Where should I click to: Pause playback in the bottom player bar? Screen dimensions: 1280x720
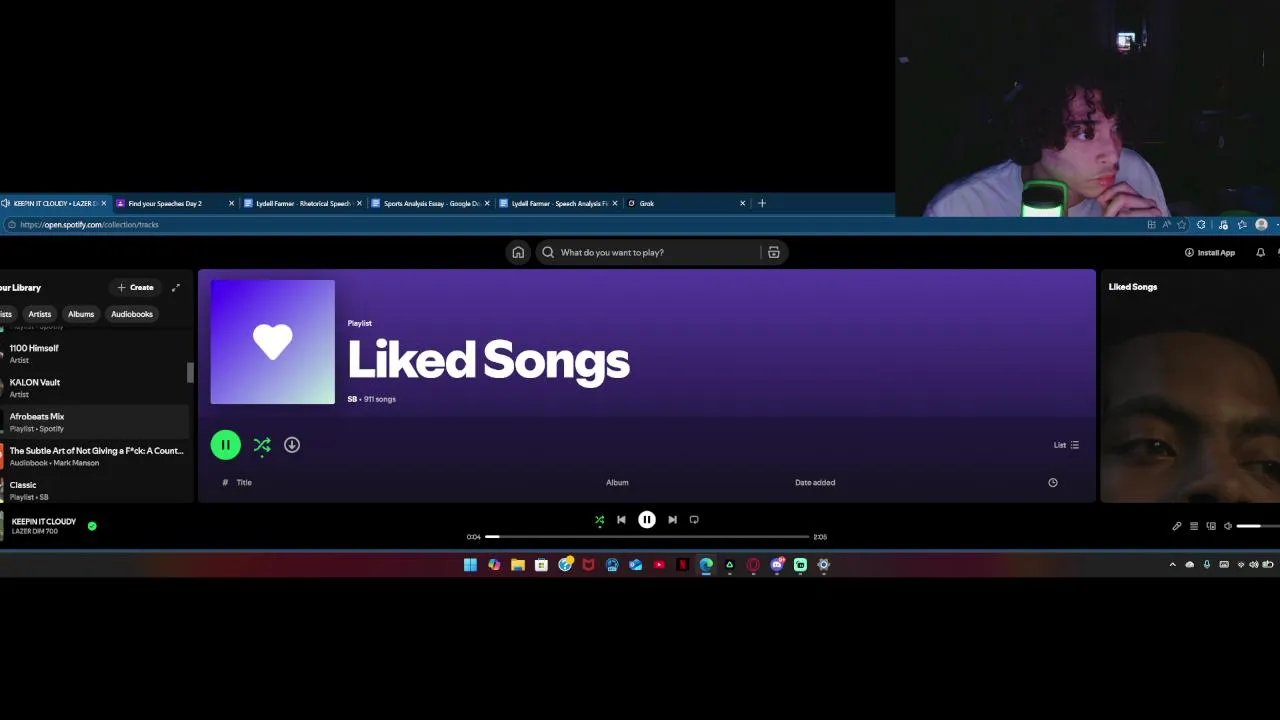647,520
